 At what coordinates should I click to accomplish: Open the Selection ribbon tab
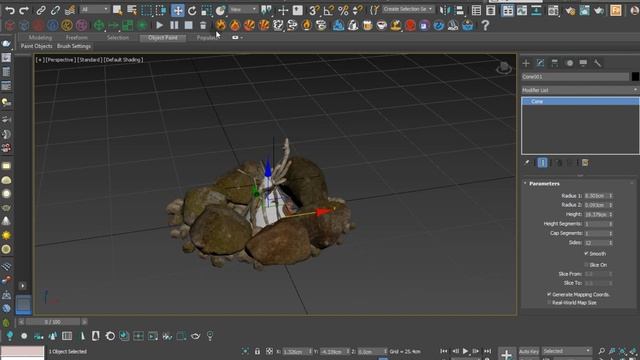(x=118, y=38)
